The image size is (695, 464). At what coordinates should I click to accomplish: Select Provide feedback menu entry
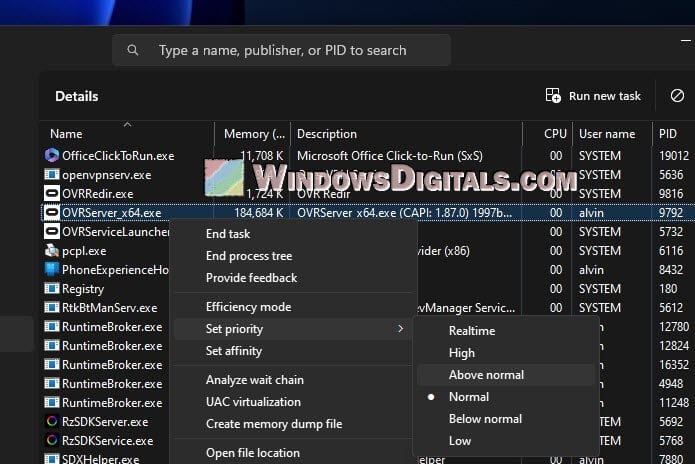click(x=251, y=278)
